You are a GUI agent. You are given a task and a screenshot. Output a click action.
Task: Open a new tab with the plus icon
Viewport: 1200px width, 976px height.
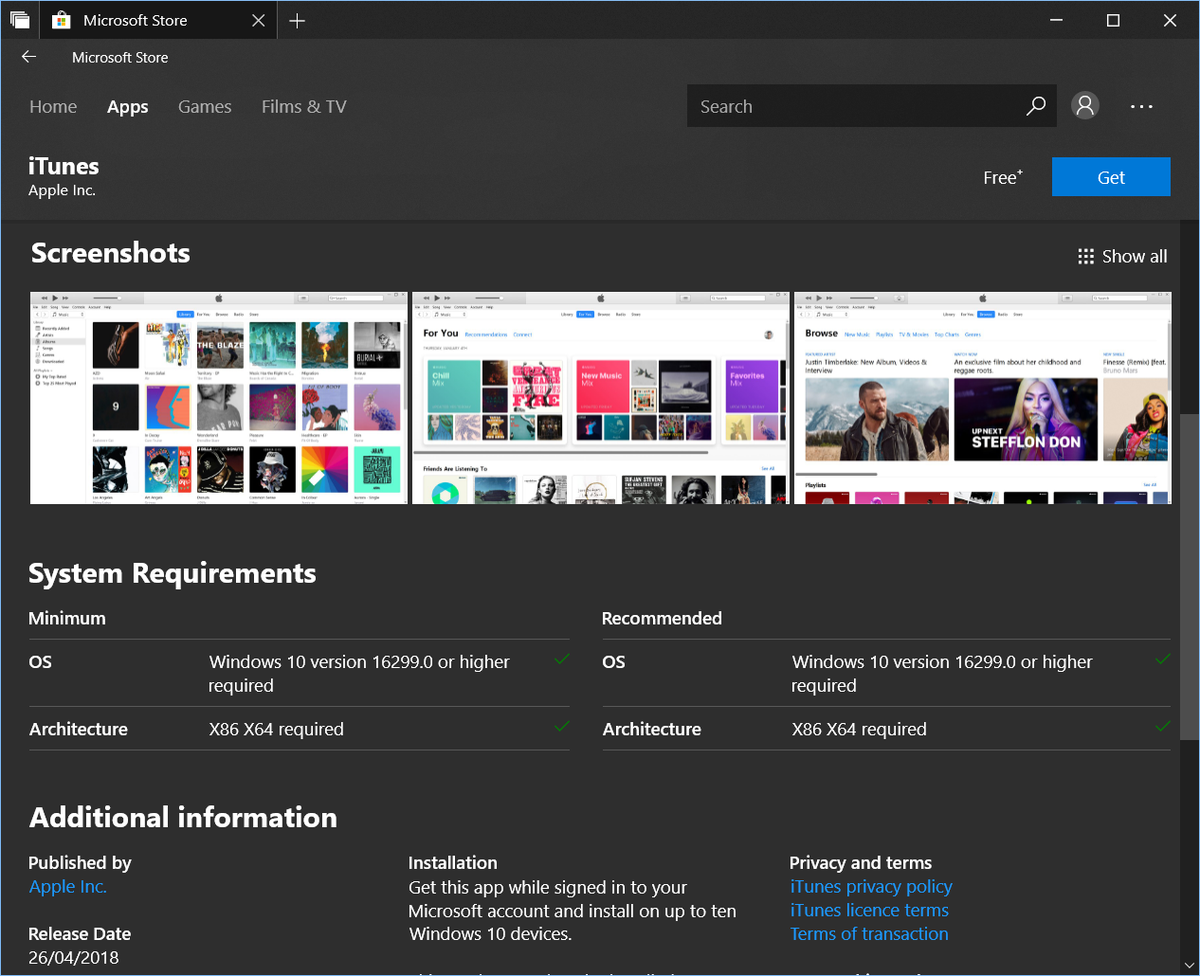(297, 20)
